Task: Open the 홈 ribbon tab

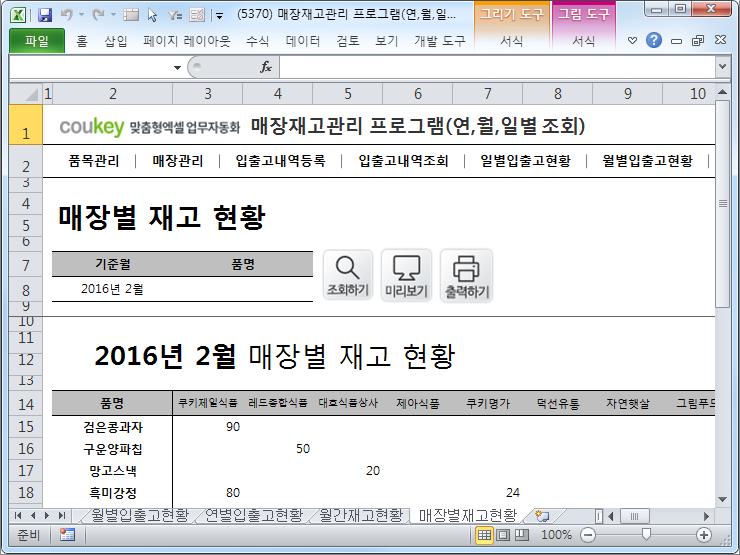Action: point(82,41)
